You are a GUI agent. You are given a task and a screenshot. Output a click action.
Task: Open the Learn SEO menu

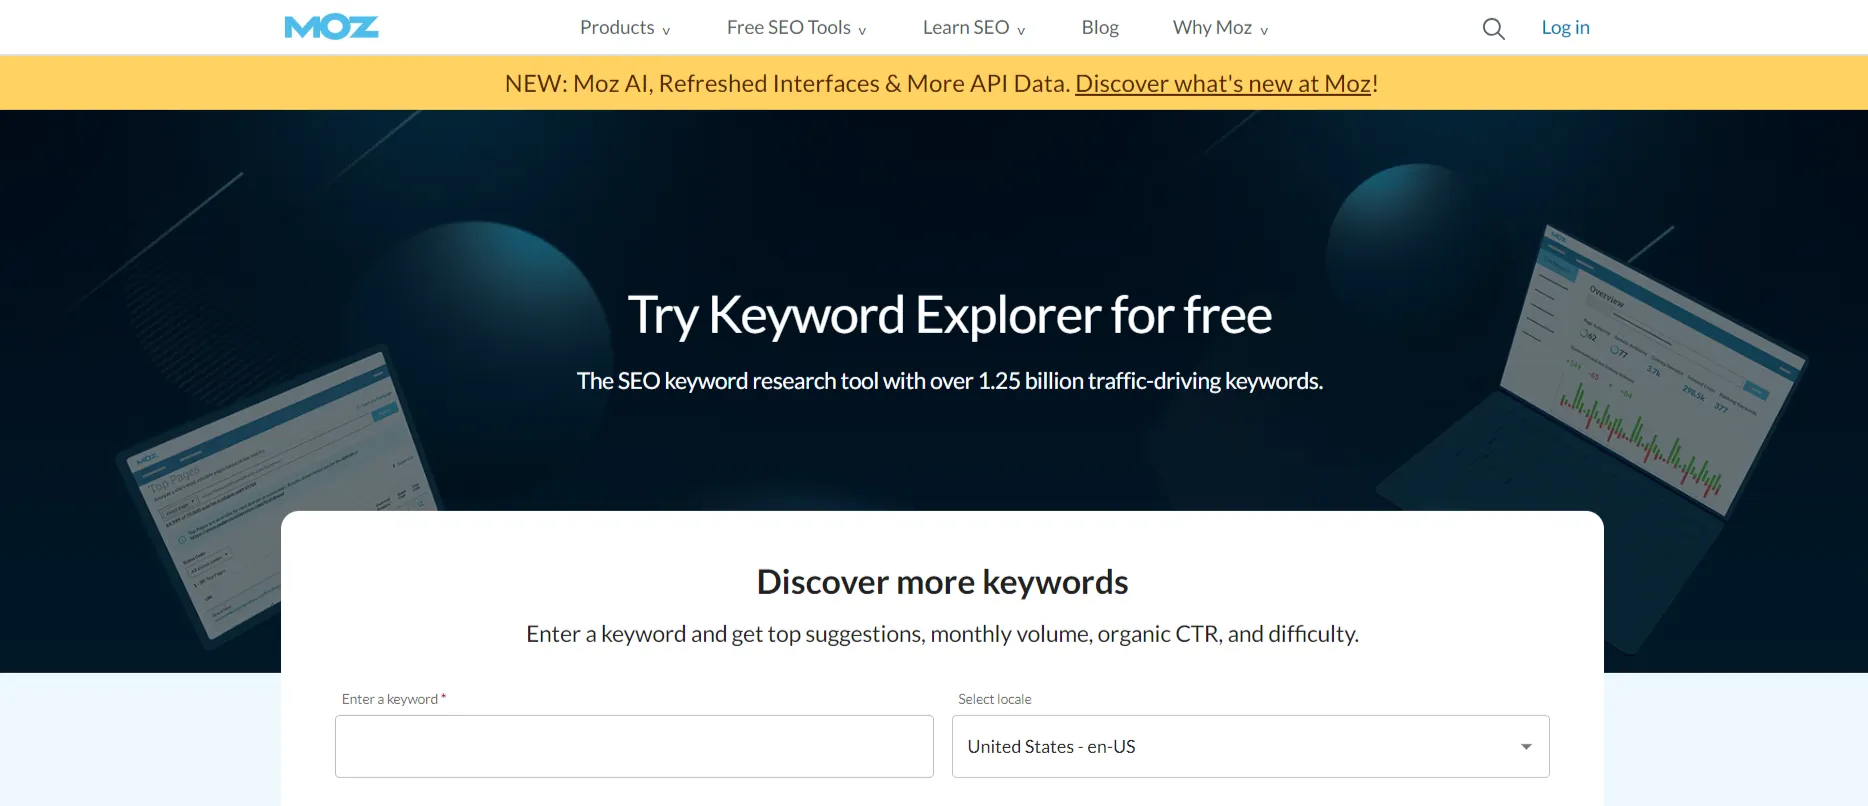coord(974,28)
